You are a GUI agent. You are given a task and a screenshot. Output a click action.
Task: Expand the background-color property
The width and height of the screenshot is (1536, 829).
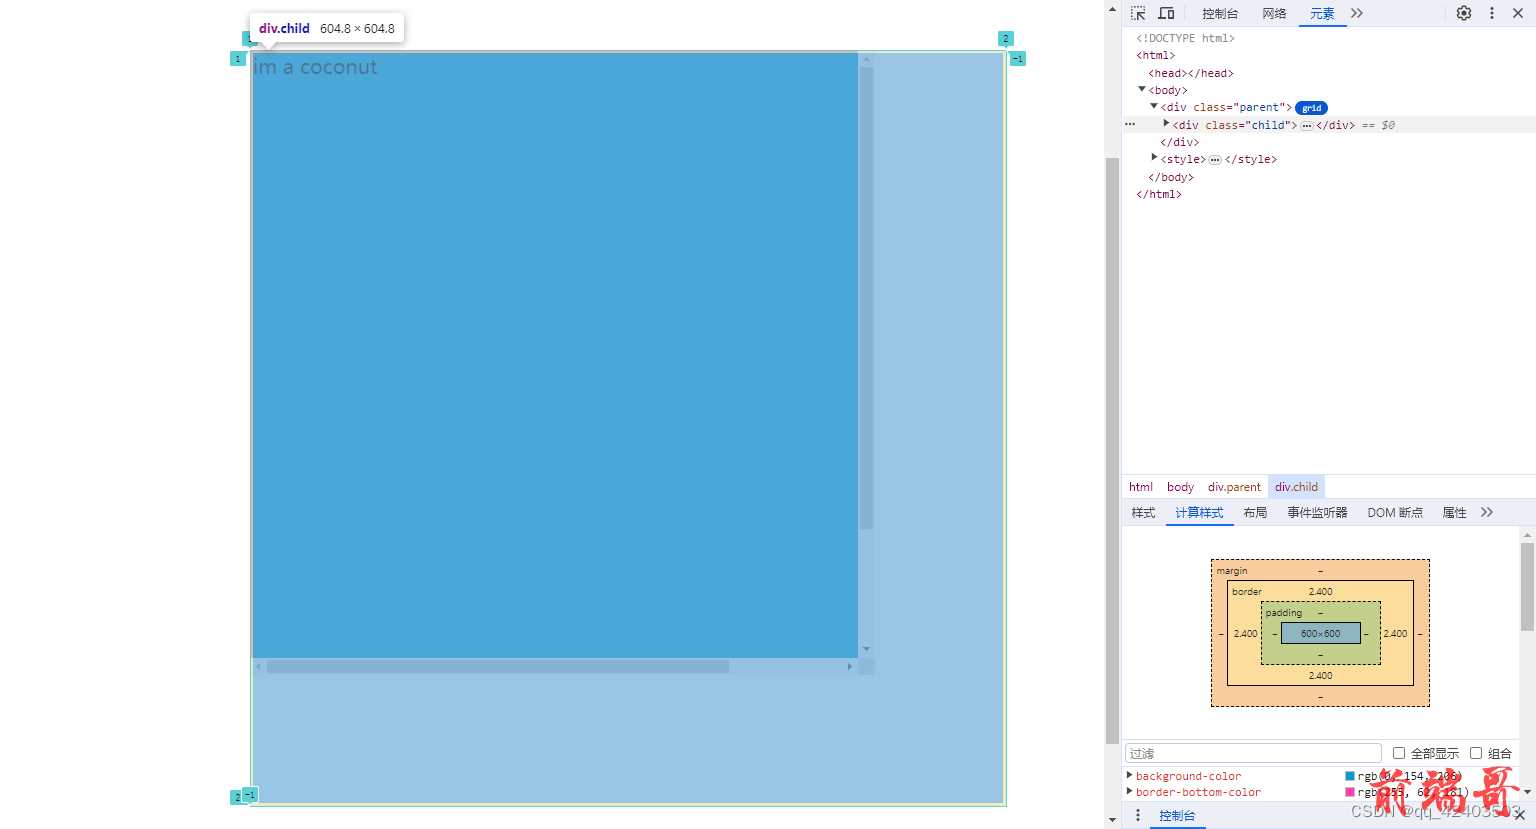point(1130,775)
